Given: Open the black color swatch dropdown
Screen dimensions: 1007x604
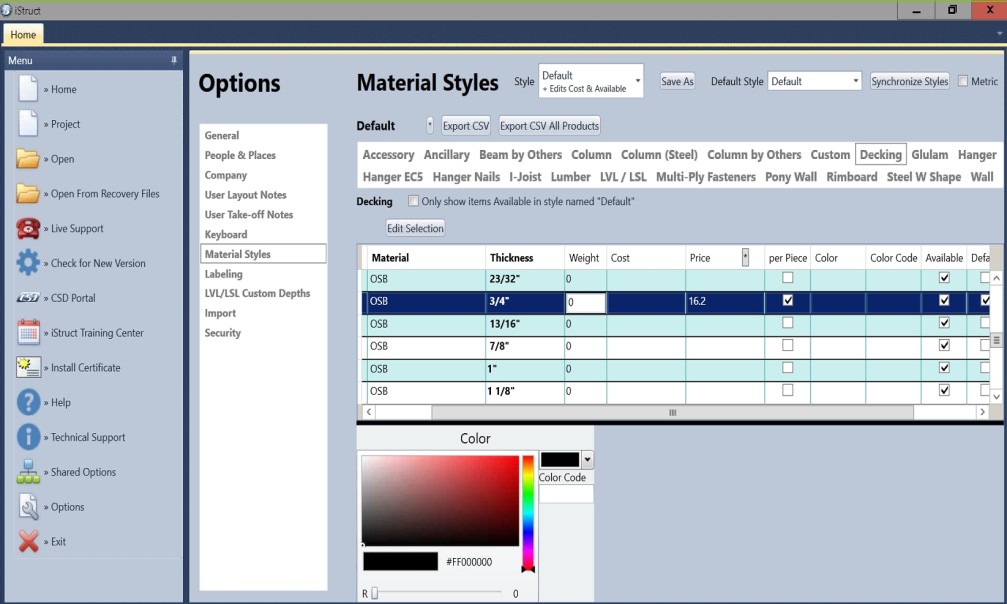Looking at the screenshot, I should [587, 460].
